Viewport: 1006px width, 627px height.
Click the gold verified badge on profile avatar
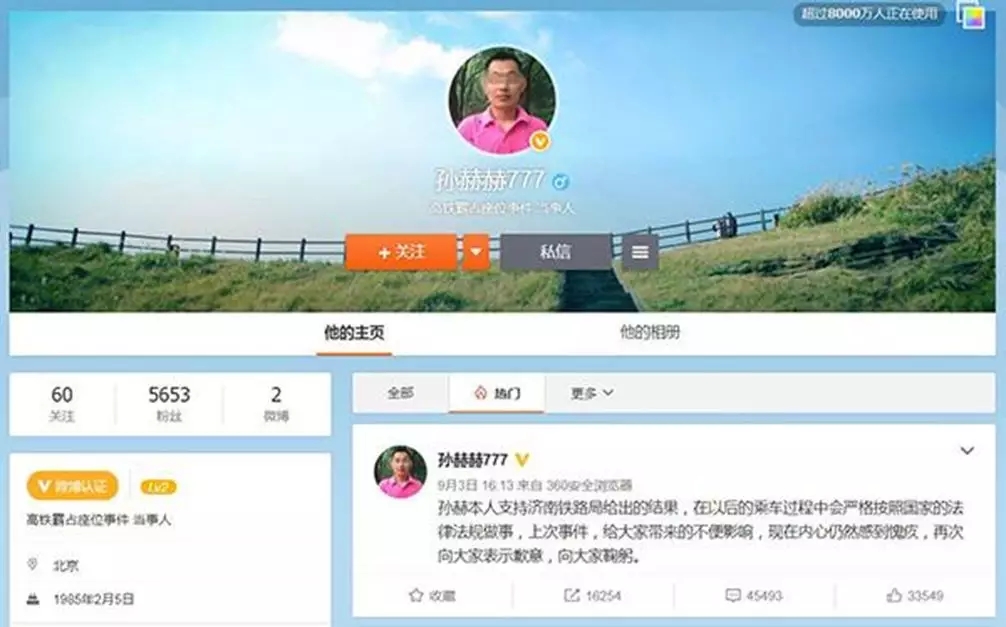(x=540, y=141)
